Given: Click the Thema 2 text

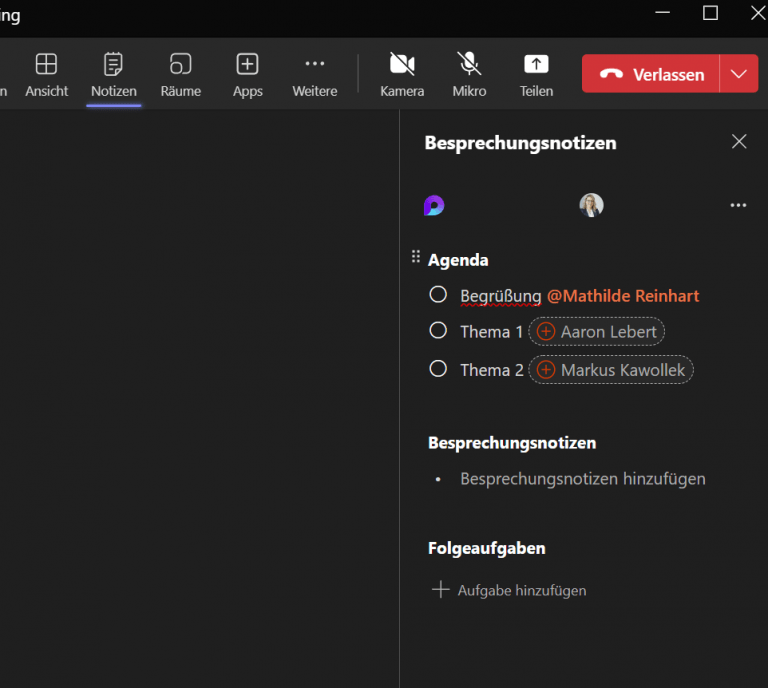Looking at the screenshot, I should point(492,370).
